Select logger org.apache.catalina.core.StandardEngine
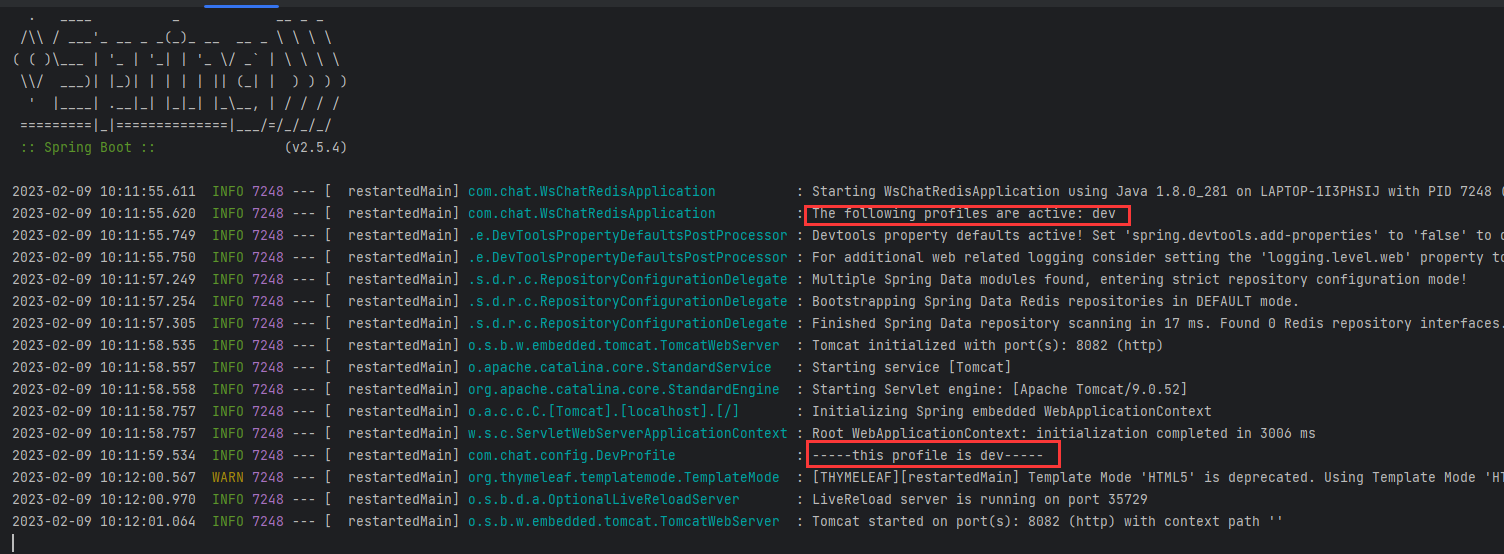 [x=623, y=389]
